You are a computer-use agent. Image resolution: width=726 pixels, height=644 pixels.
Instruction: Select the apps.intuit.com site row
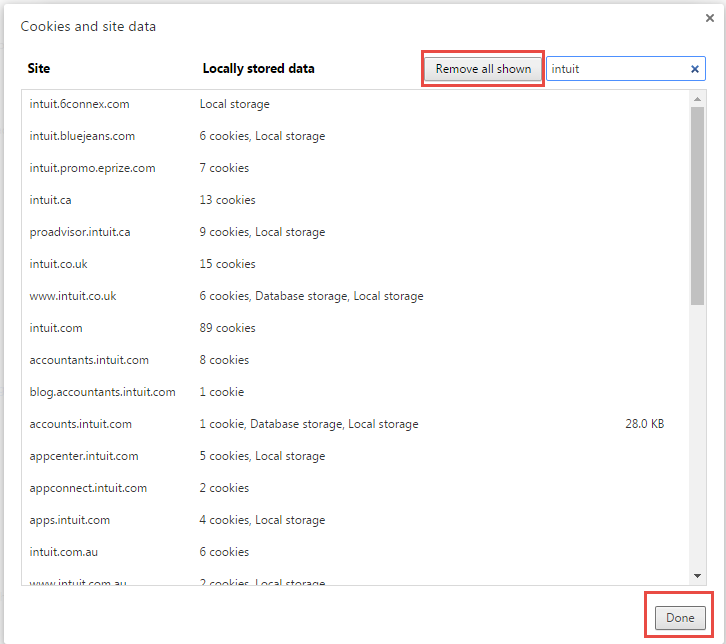coord(355,520)
